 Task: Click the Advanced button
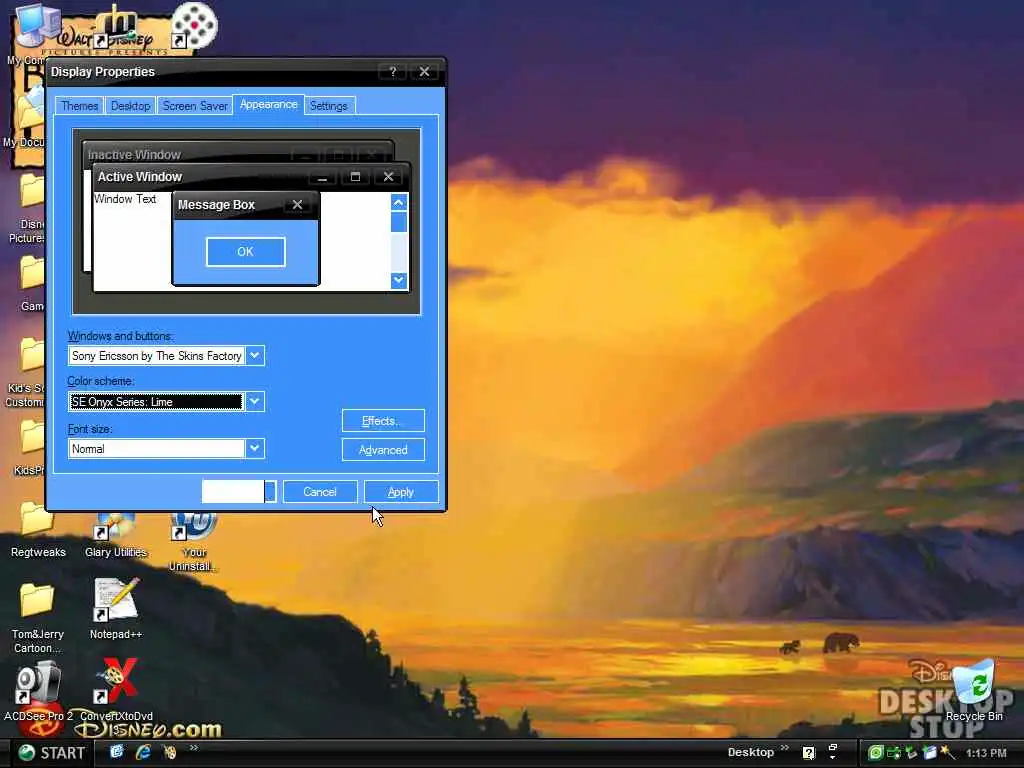click(383, 450)
